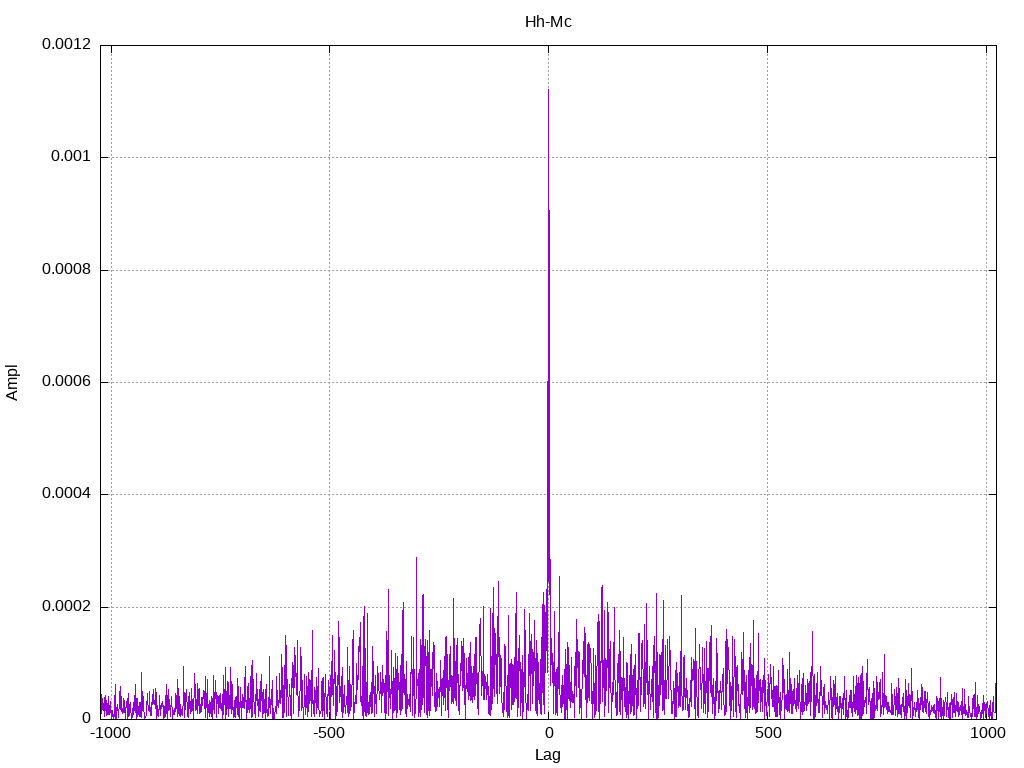
Task: Click the y-axis tick 0.001
Action: click(x=71, y=157)
